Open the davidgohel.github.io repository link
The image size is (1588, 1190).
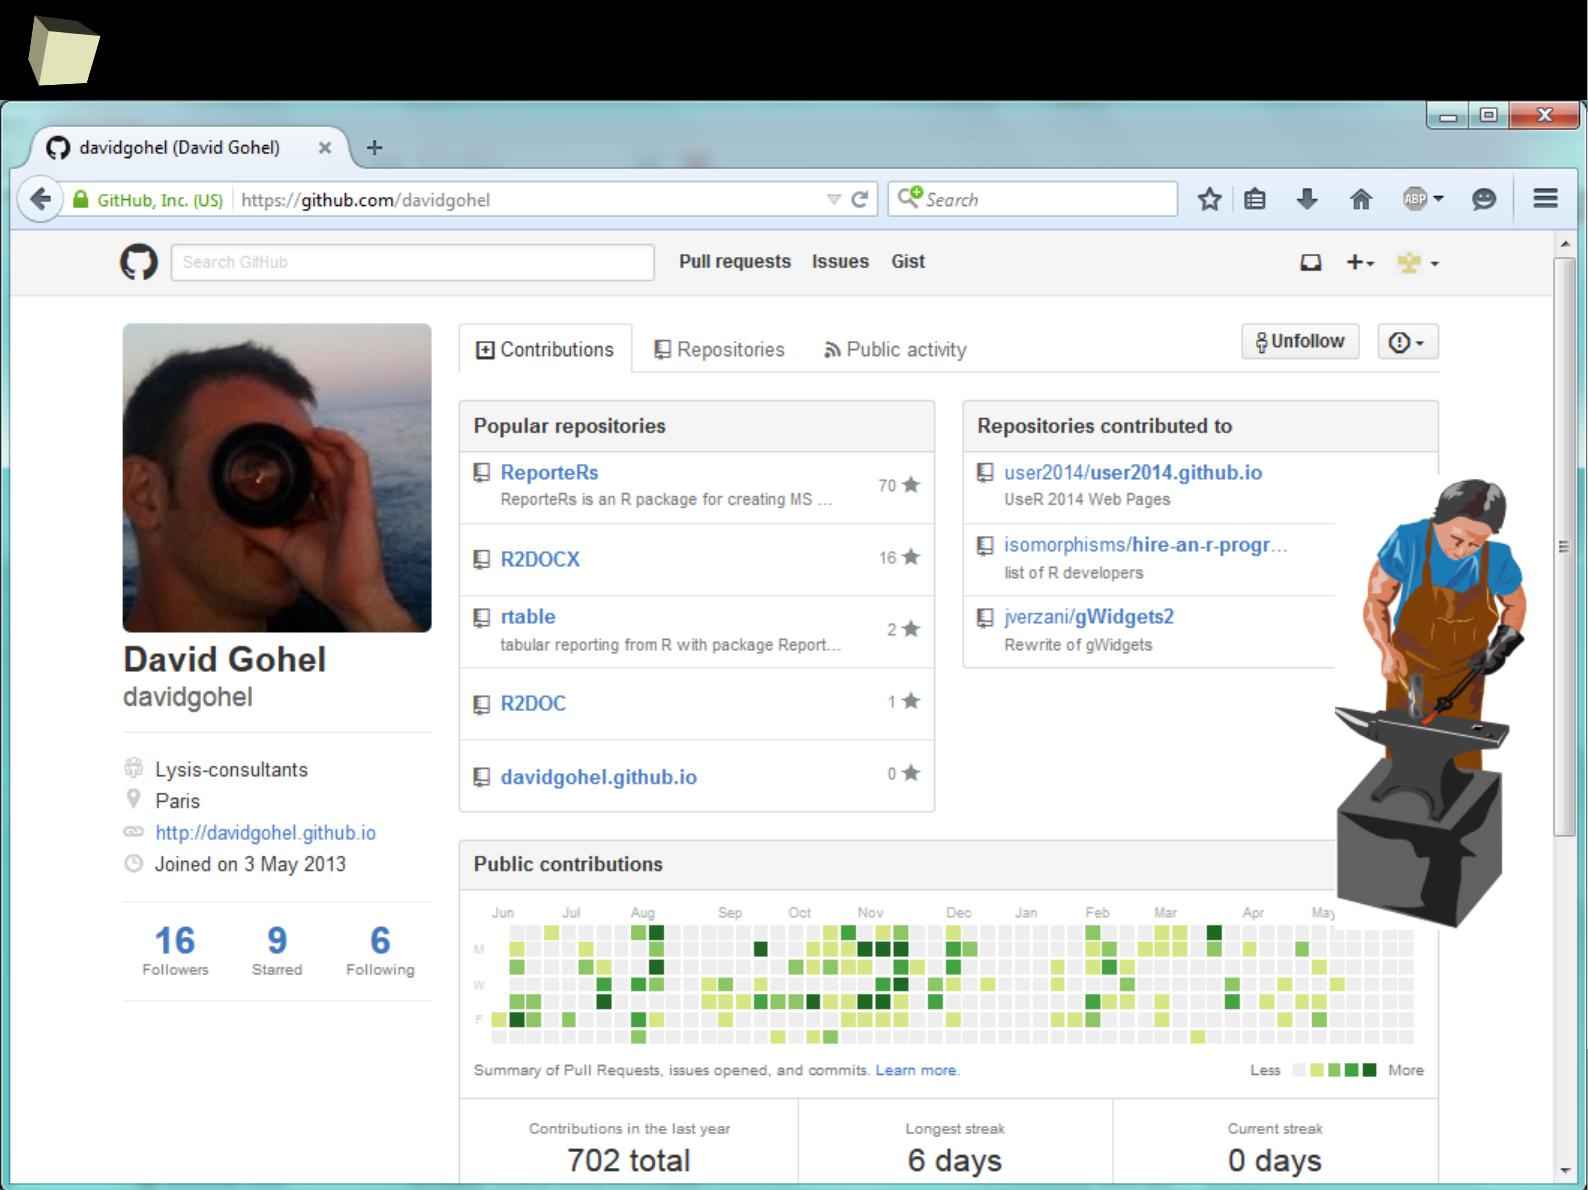click(x=598, y=777)
